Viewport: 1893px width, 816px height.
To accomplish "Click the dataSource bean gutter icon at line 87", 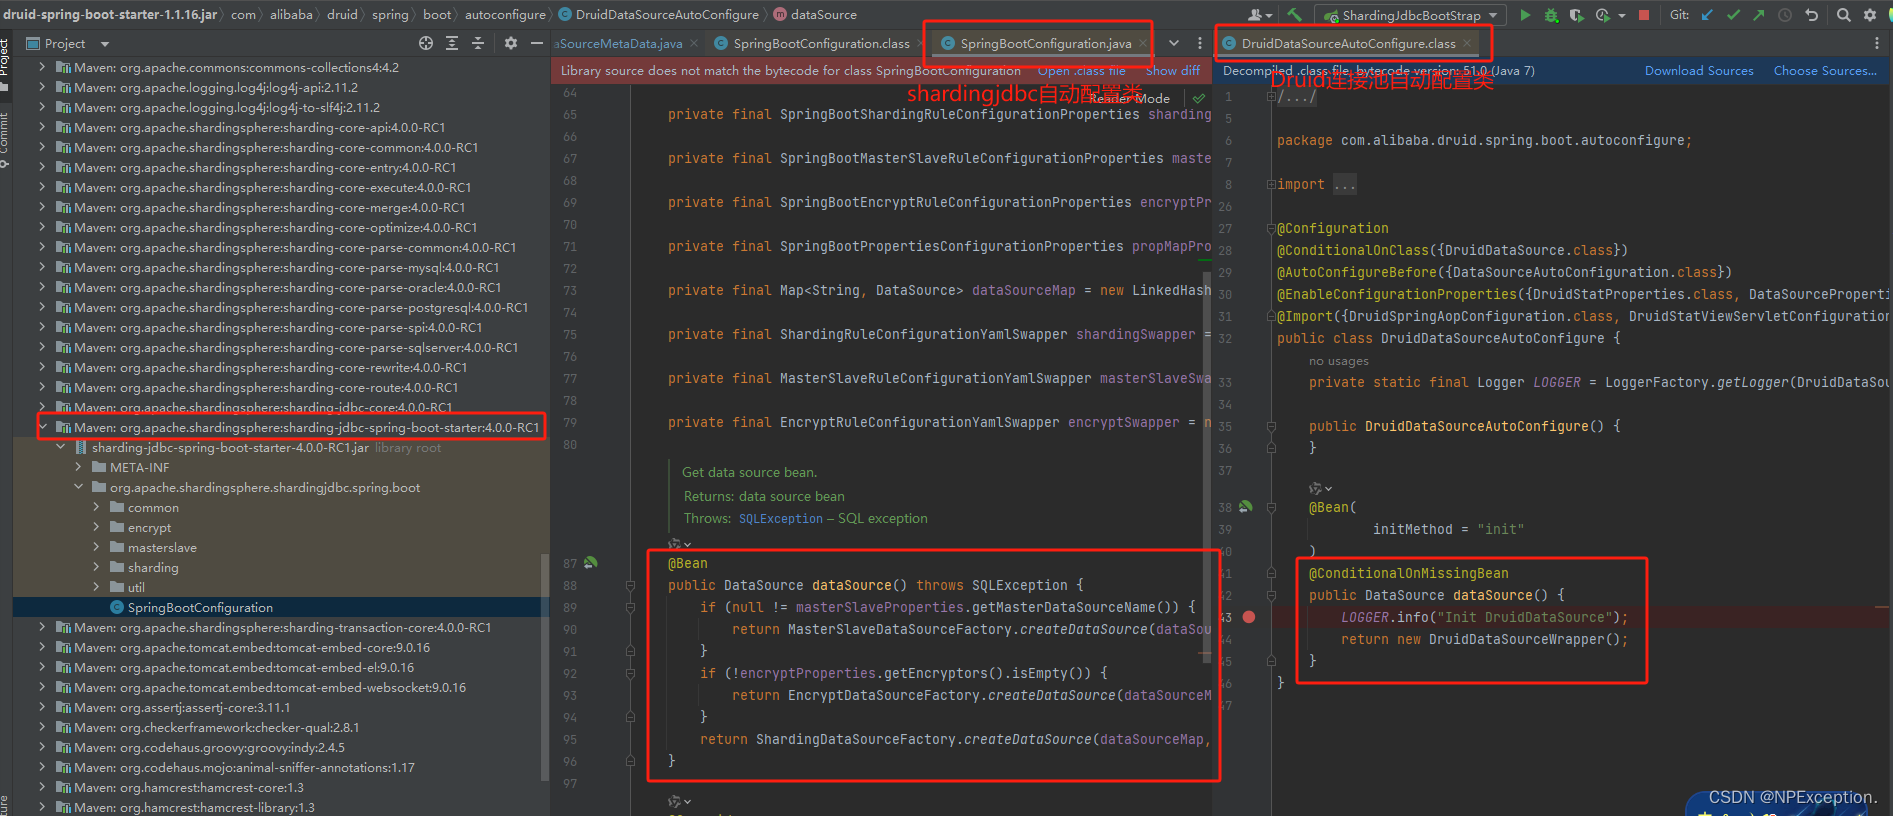I will pyautogui.click(x=591, y=563).
